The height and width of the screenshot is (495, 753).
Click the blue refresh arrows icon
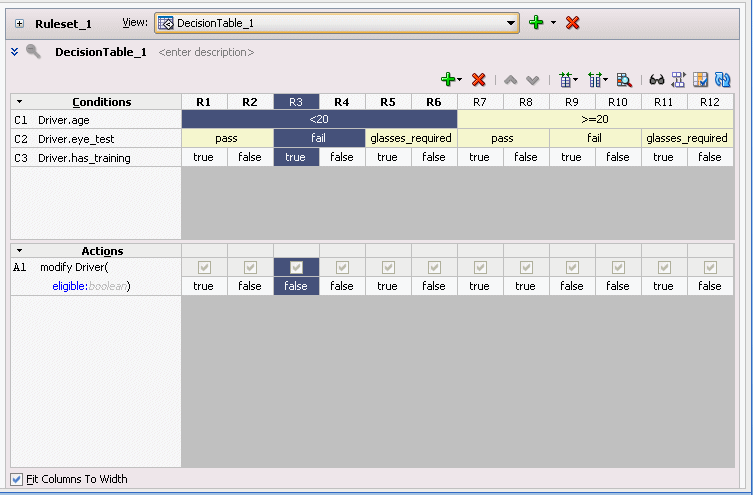723,80
